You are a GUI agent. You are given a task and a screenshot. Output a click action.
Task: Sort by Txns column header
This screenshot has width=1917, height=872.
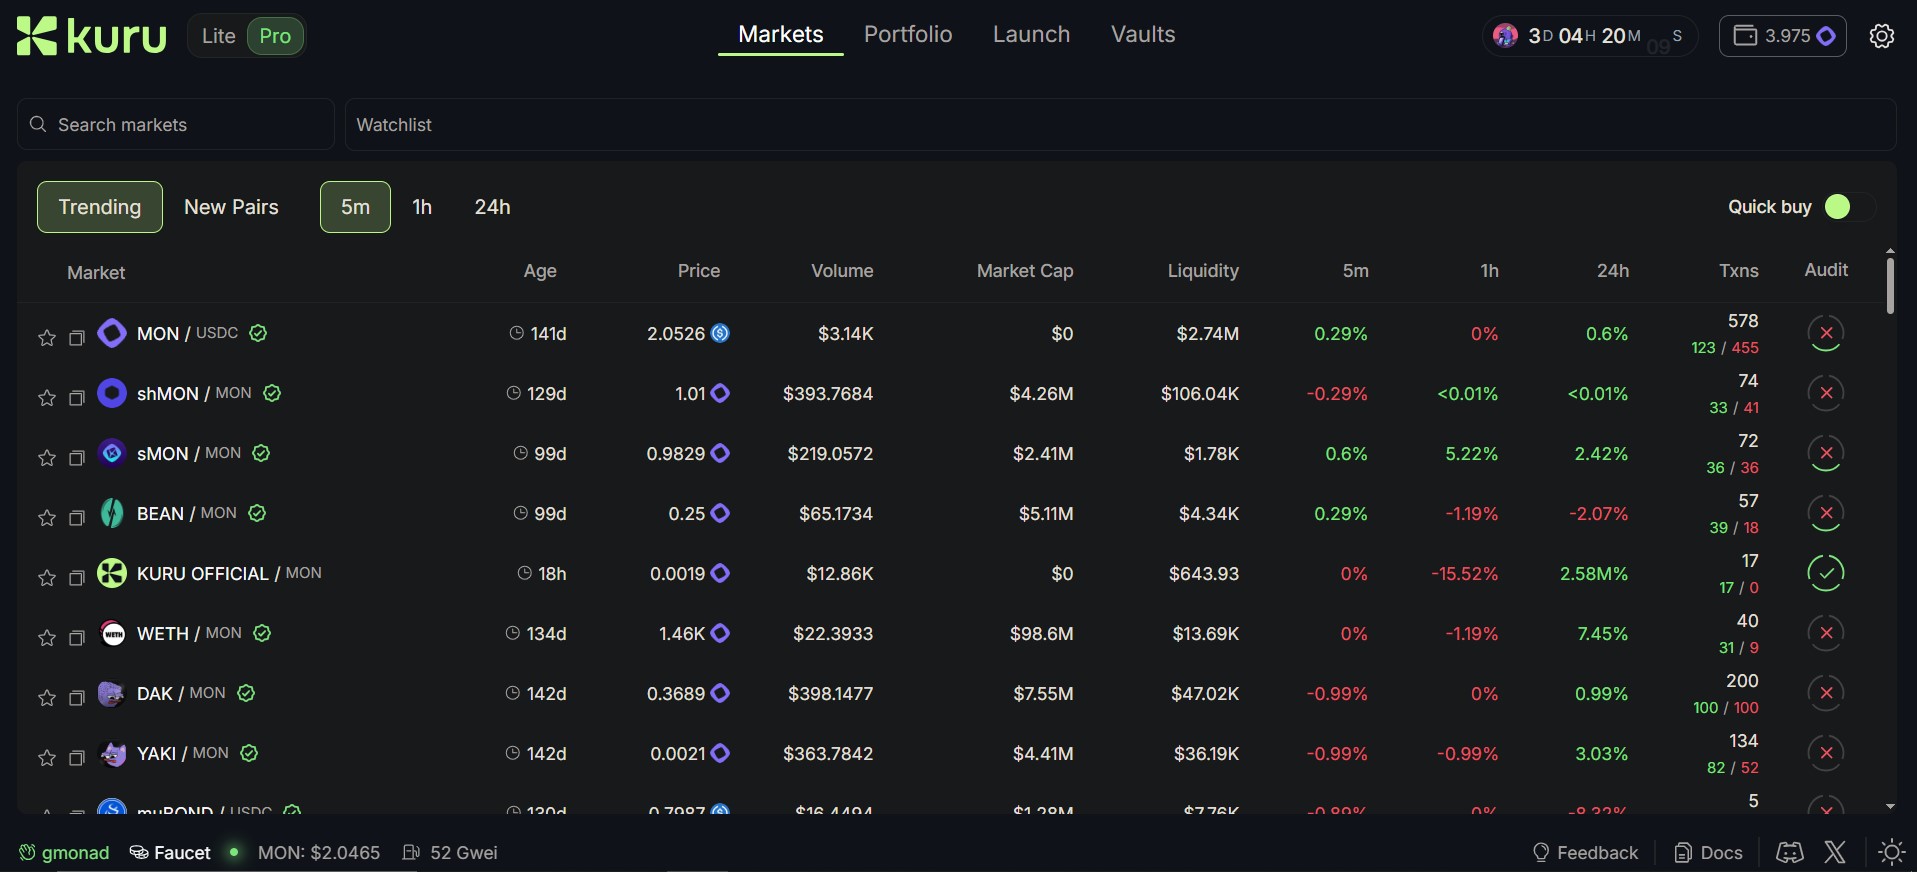1738,271
